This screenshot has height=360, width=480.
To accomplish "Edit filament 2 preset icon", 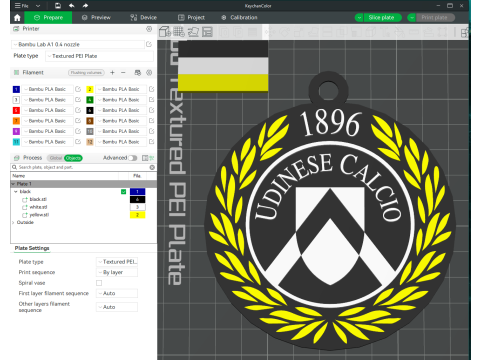I will click(151, 89).
